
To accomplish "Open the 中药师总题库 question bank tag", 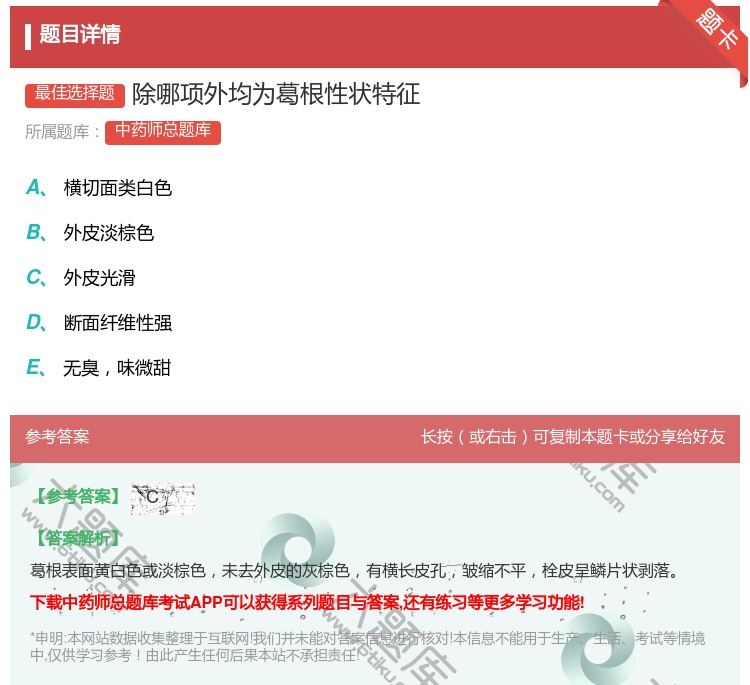I will click(163, 132).
